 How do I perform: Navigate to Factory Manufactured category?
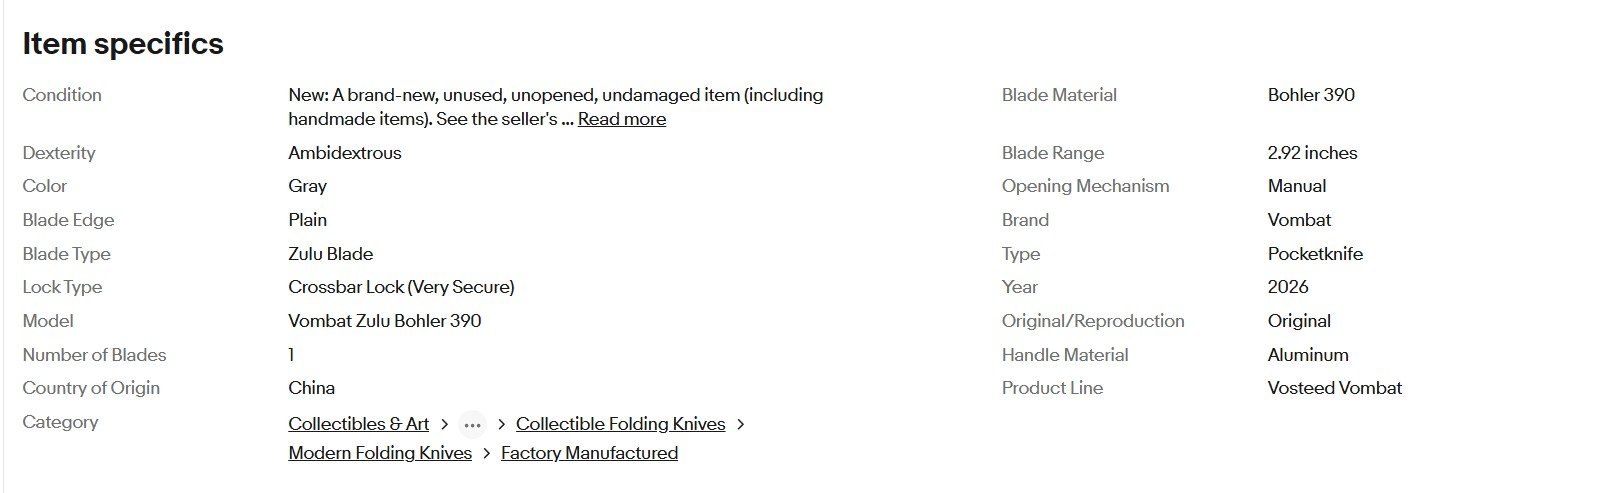[x=589, y=453]
